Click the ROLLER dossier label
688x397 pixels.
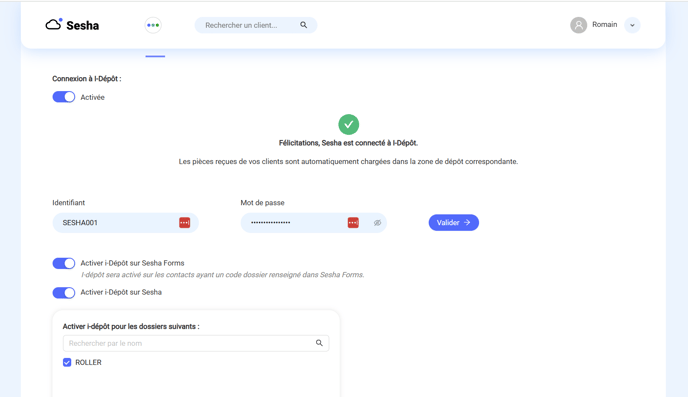[x=88, y=362]
